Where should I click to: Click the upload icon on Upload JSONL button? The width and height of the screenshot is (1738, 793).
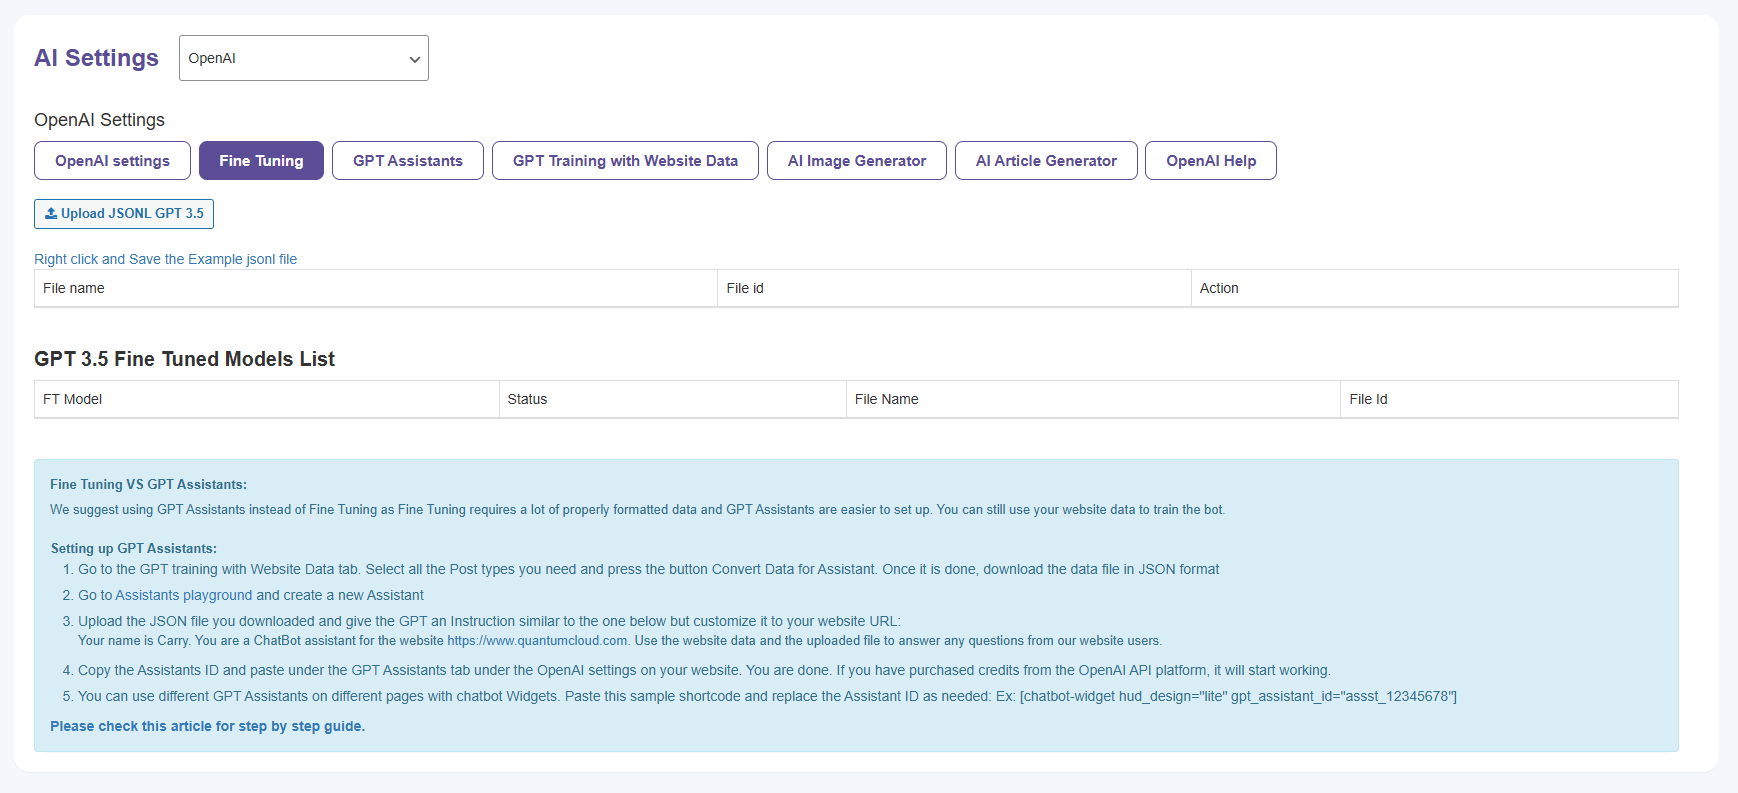(51, 213)
